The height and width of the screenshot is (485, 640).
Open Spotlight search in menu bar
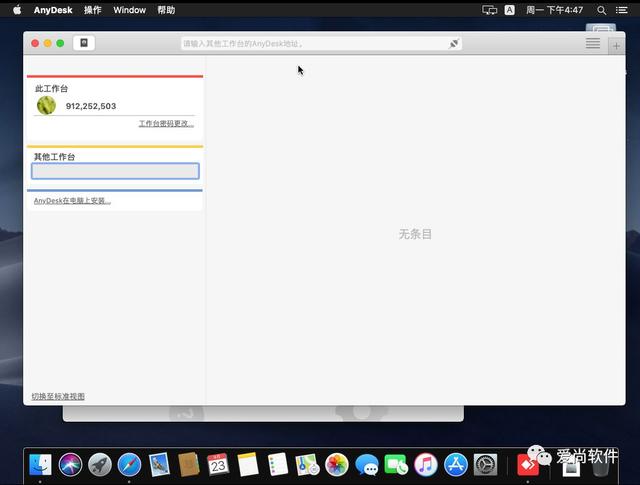click(601, 10)
